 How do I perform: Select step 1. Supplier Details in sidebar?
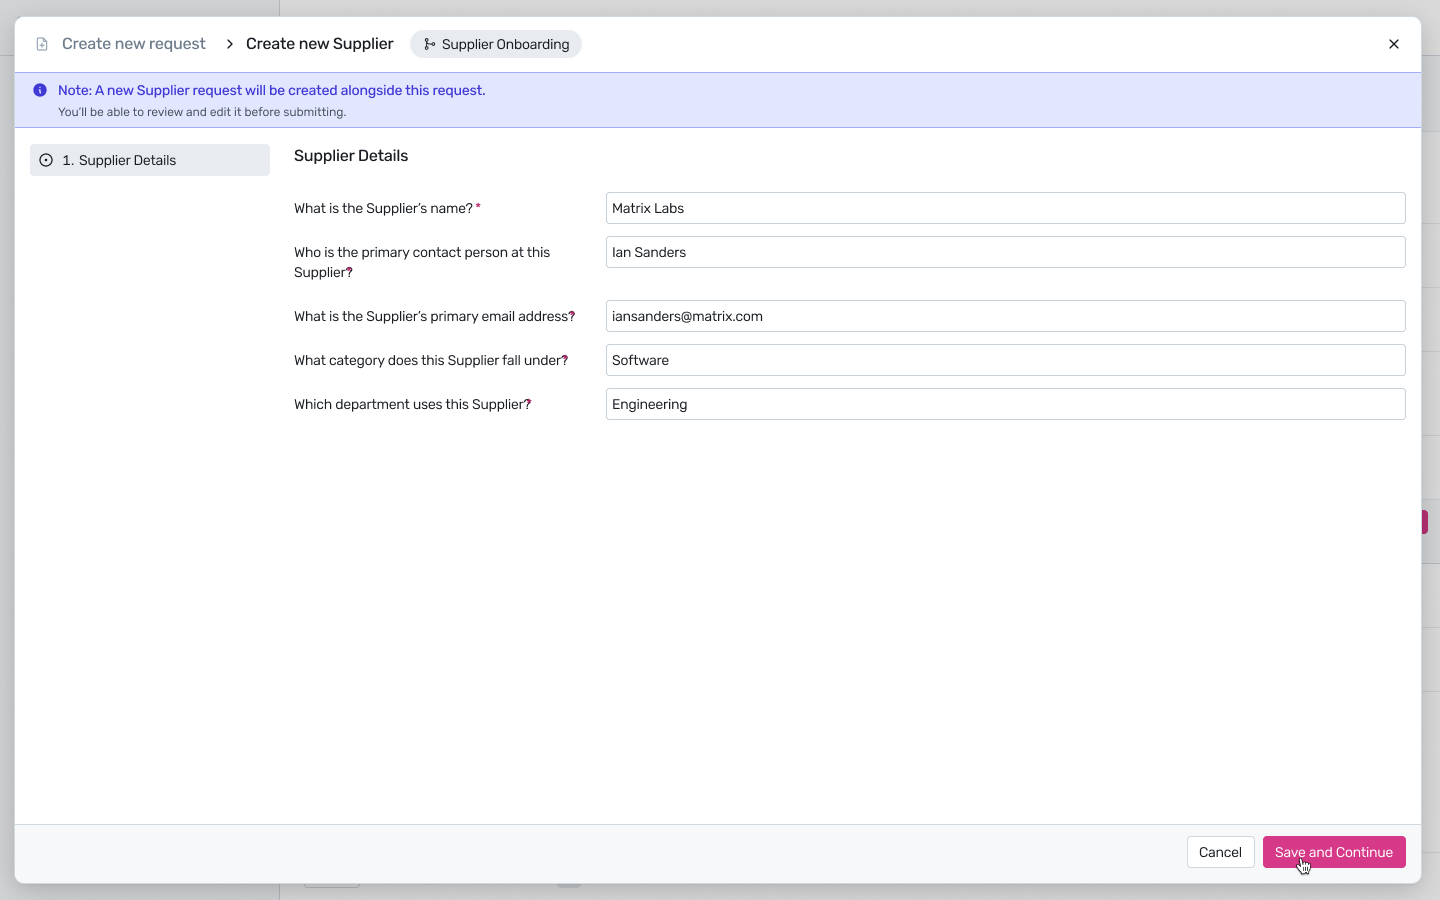click(150, 160)
